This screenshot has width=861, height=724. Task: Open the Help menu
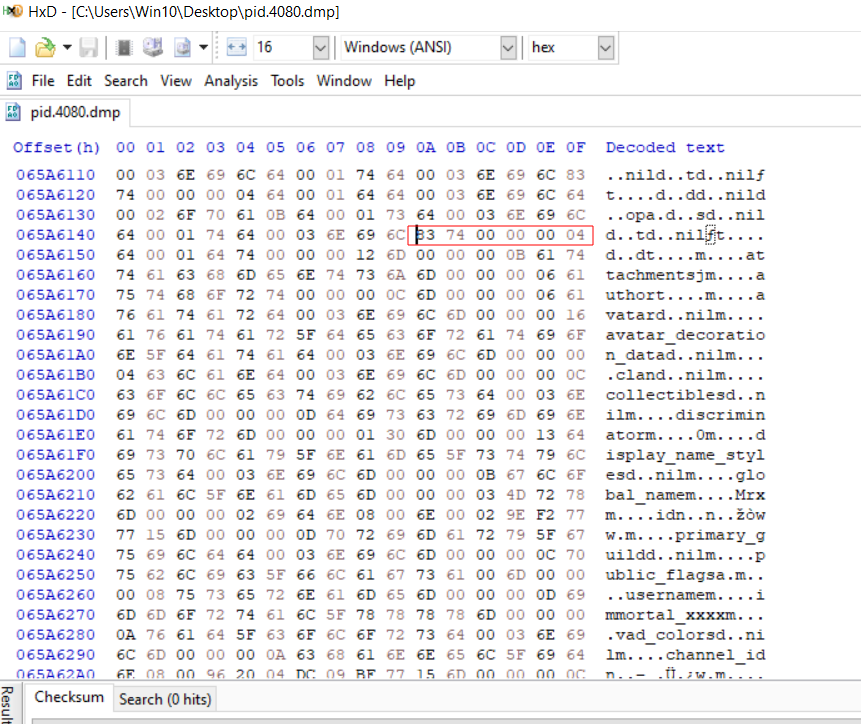399,81
